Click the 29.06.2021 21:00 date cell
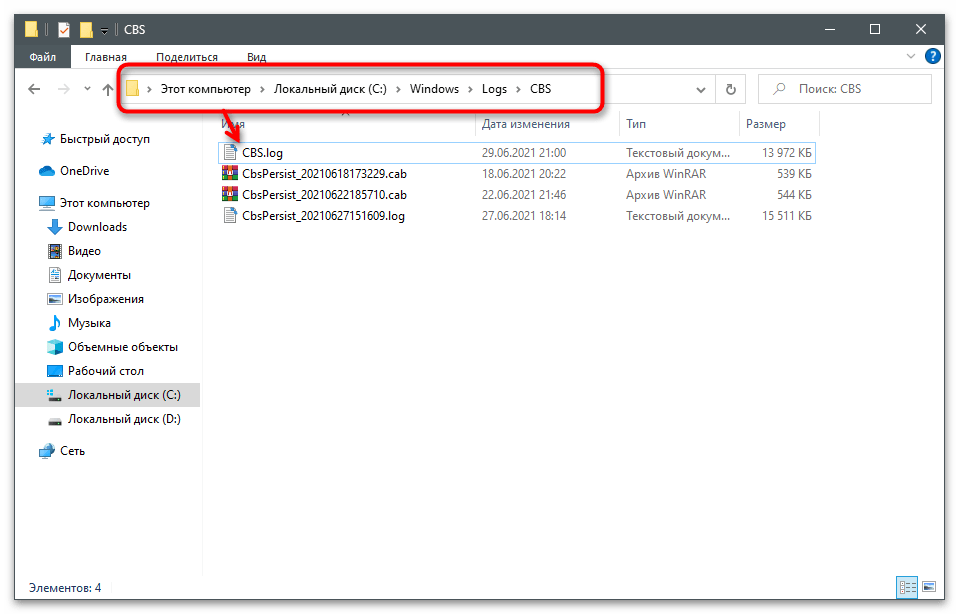 click(524, 153)
